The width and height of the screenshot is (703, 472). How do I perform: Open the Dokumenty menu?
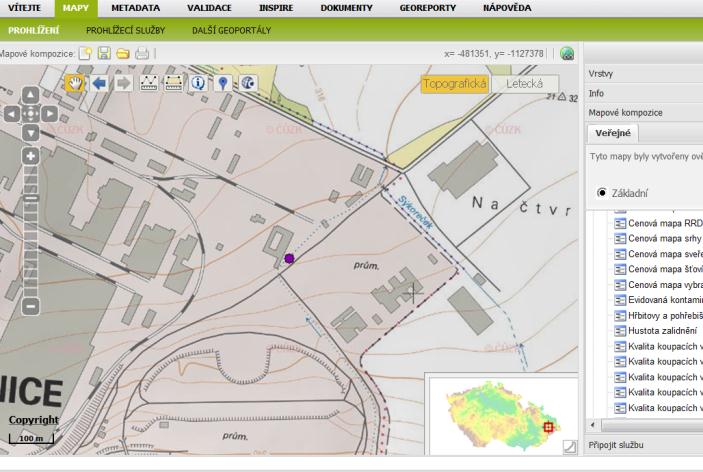[346, 8]
